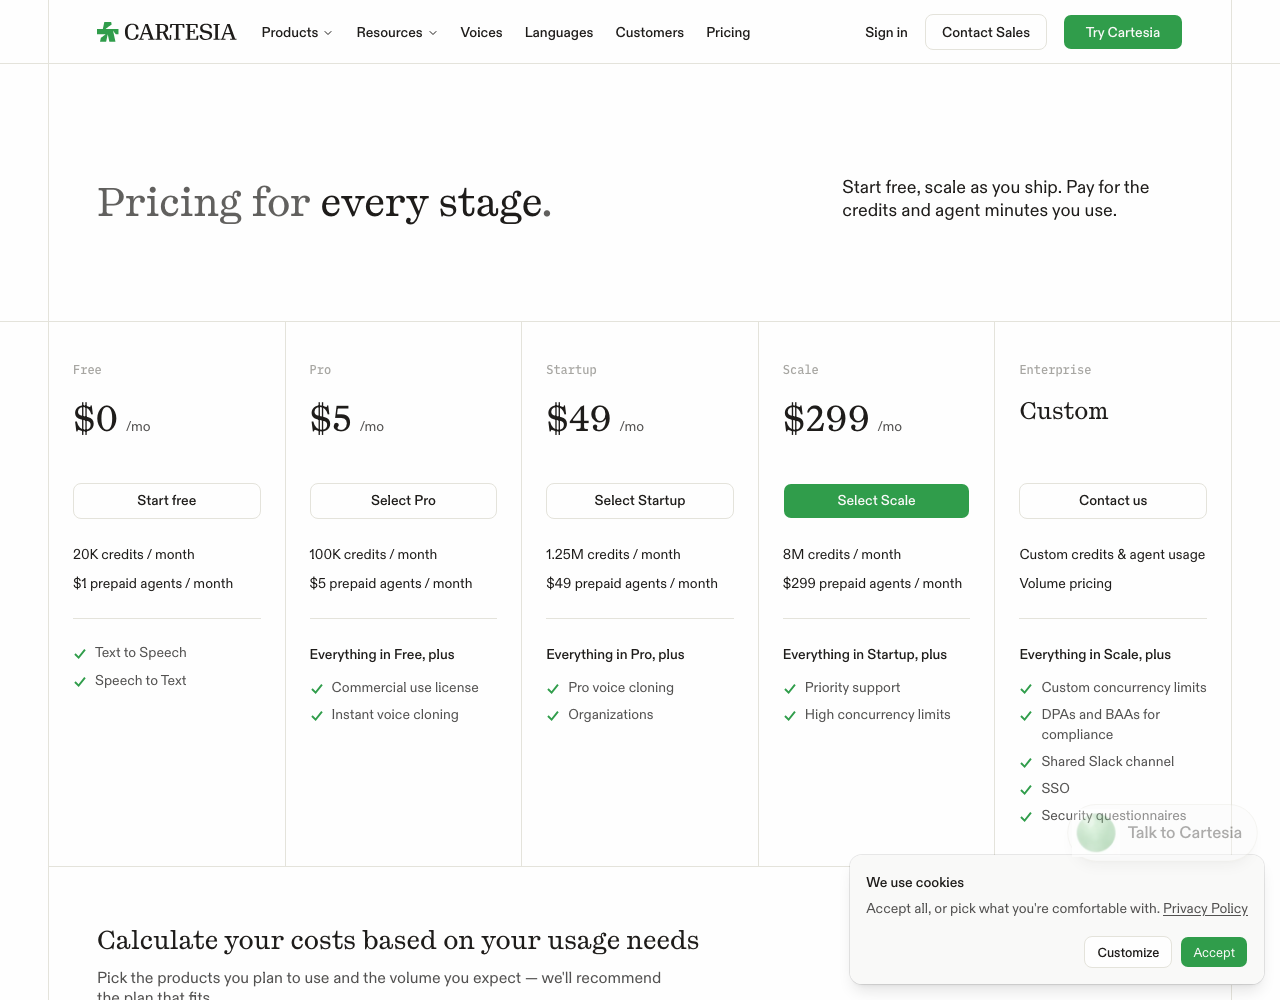Click checkmark beside Priority support
Image resolution: width=1280 pixels, height=1000 pixels.
pos(790,689)
